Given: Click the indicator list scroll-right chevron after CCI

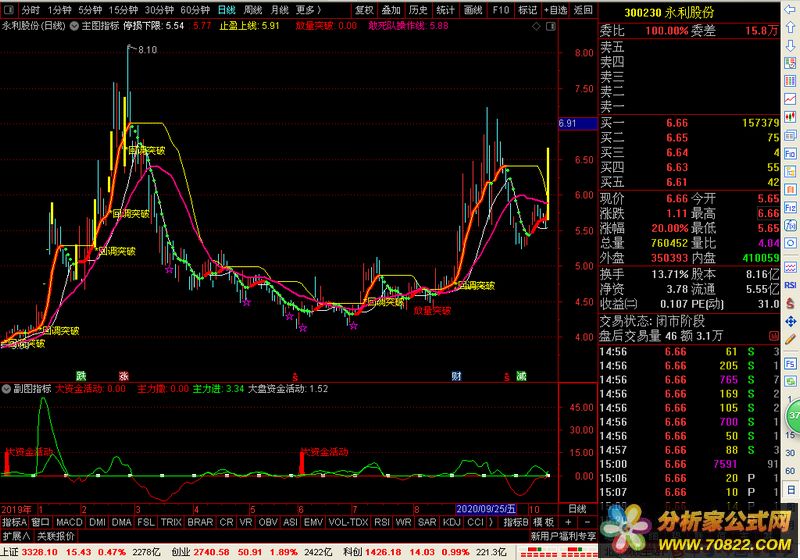Looking at the screenshot, I should [491, 522].
